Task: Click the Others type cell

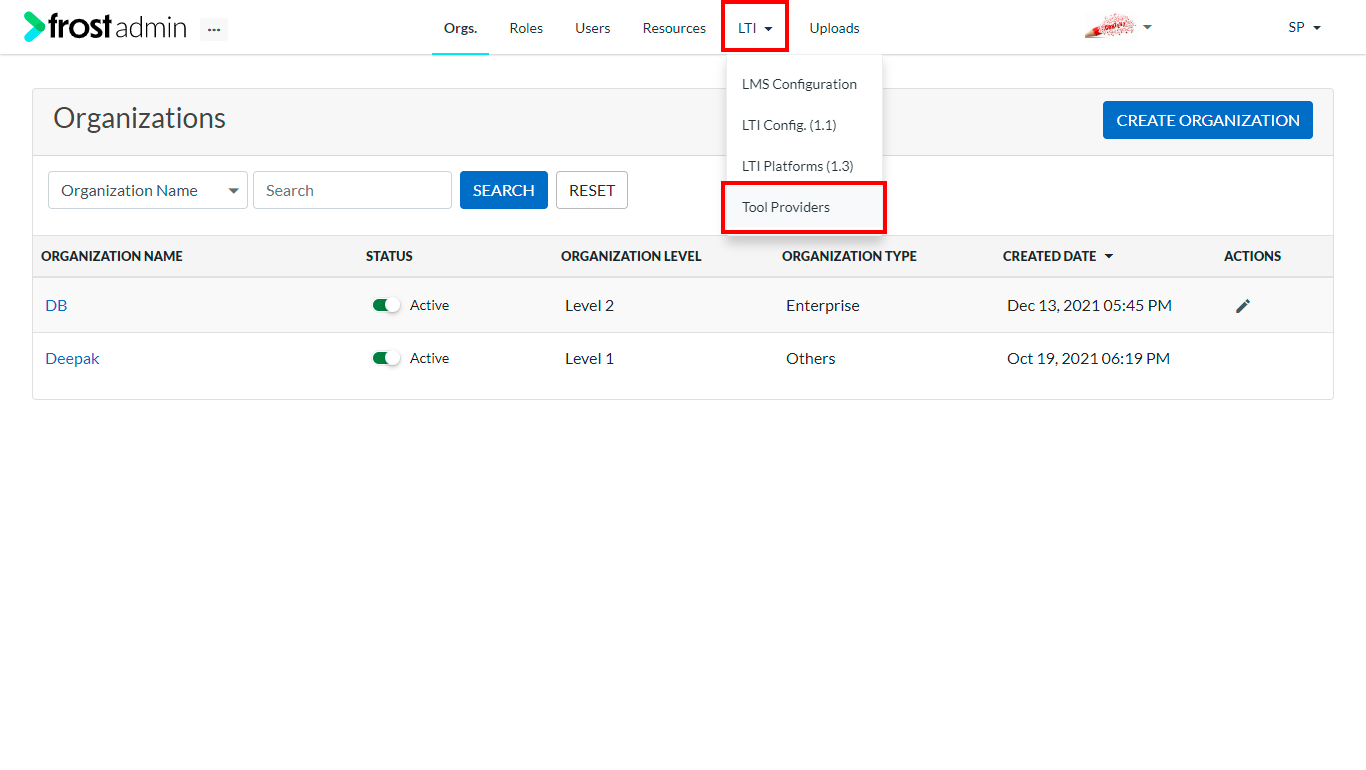Action: [810, 358]
